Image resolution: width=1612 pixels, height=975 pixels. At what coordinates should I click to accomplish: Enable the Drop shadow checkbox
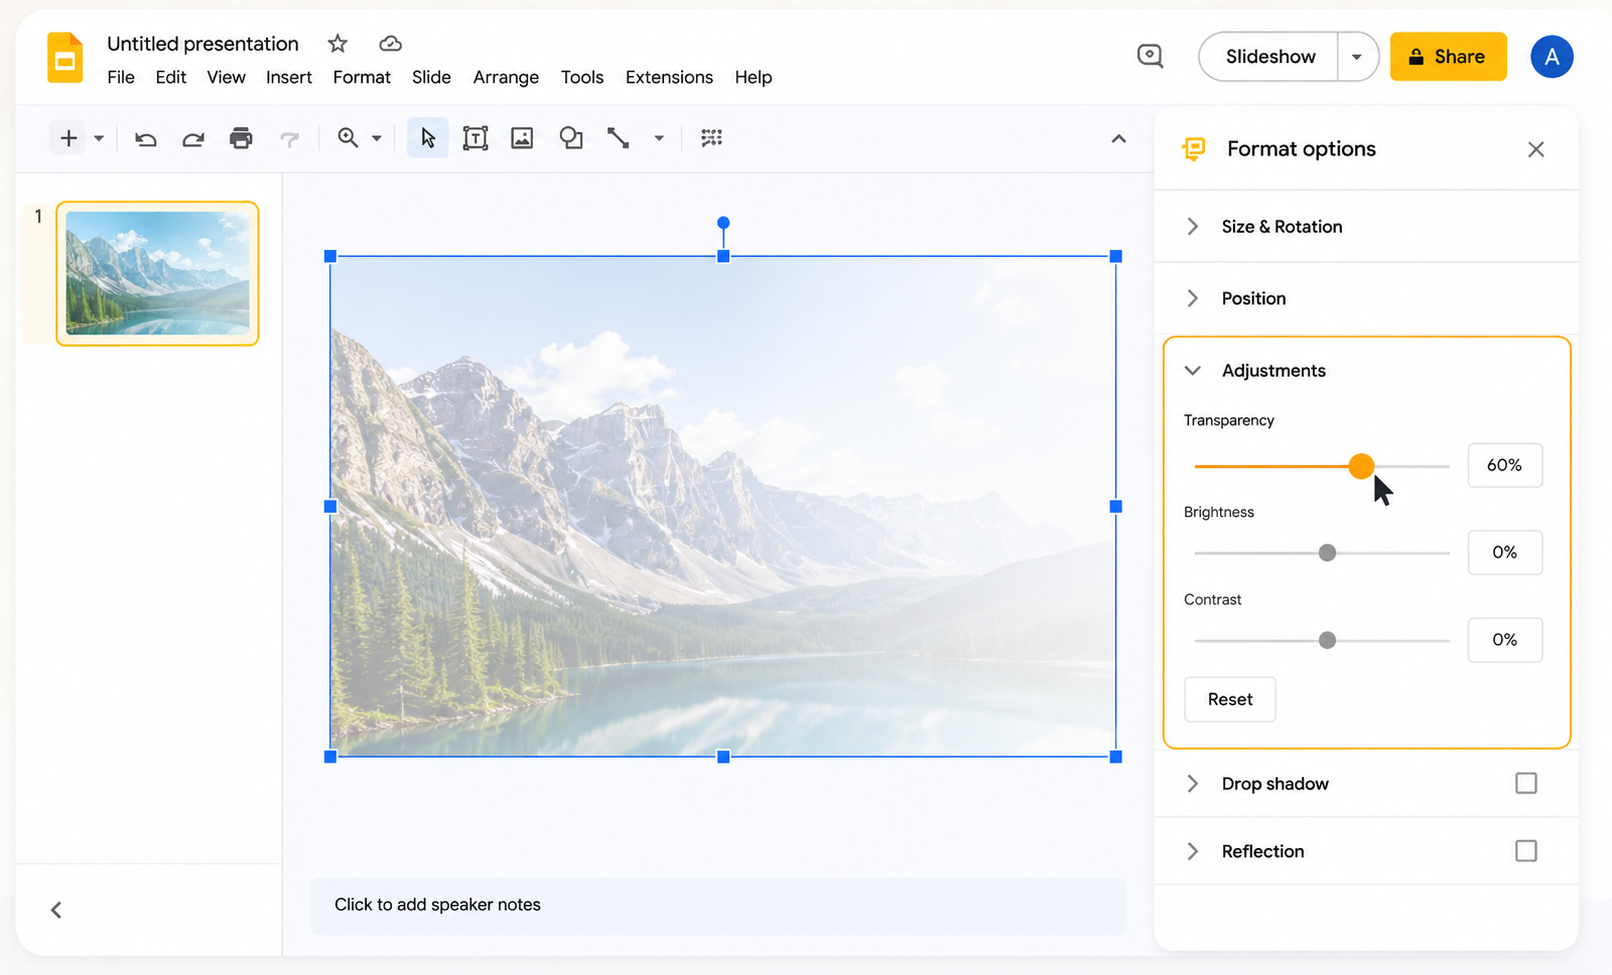tap(1526, 783)
